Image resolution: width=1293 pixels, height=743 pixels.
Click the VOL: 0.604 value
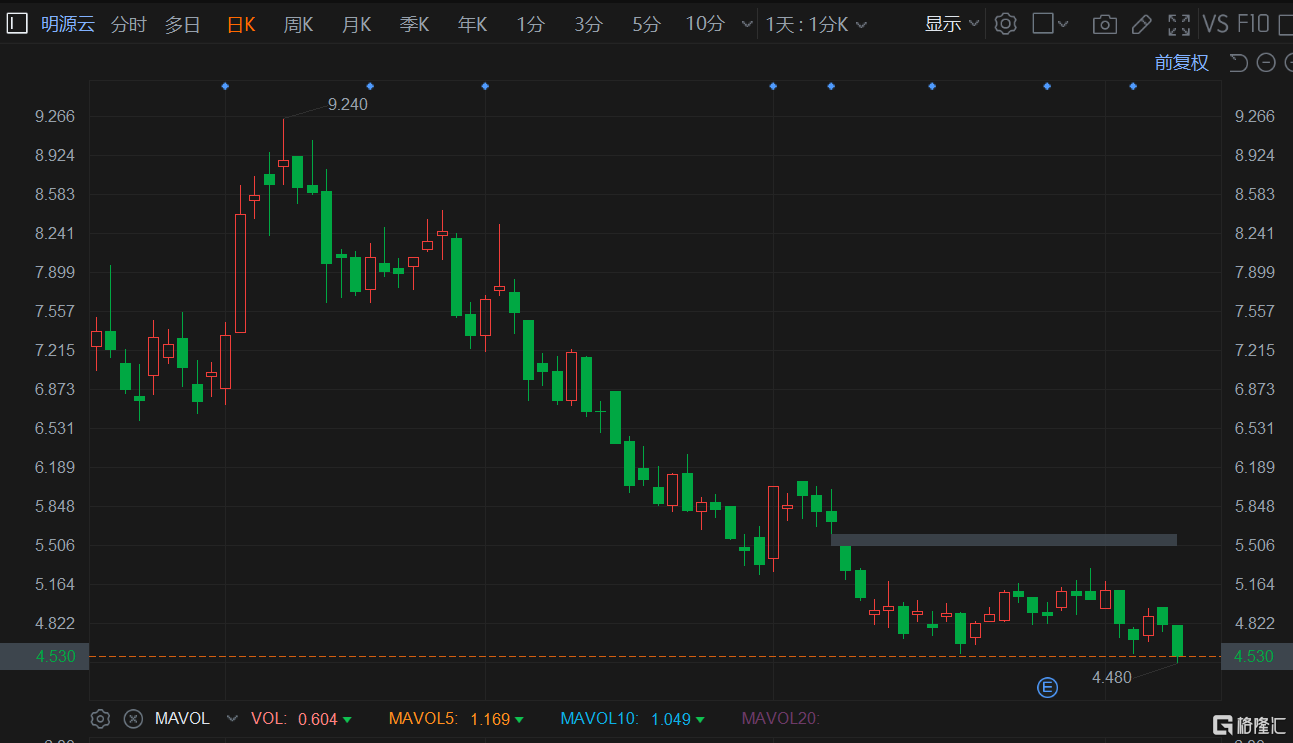pyautogui.click(x=301, y=718)
